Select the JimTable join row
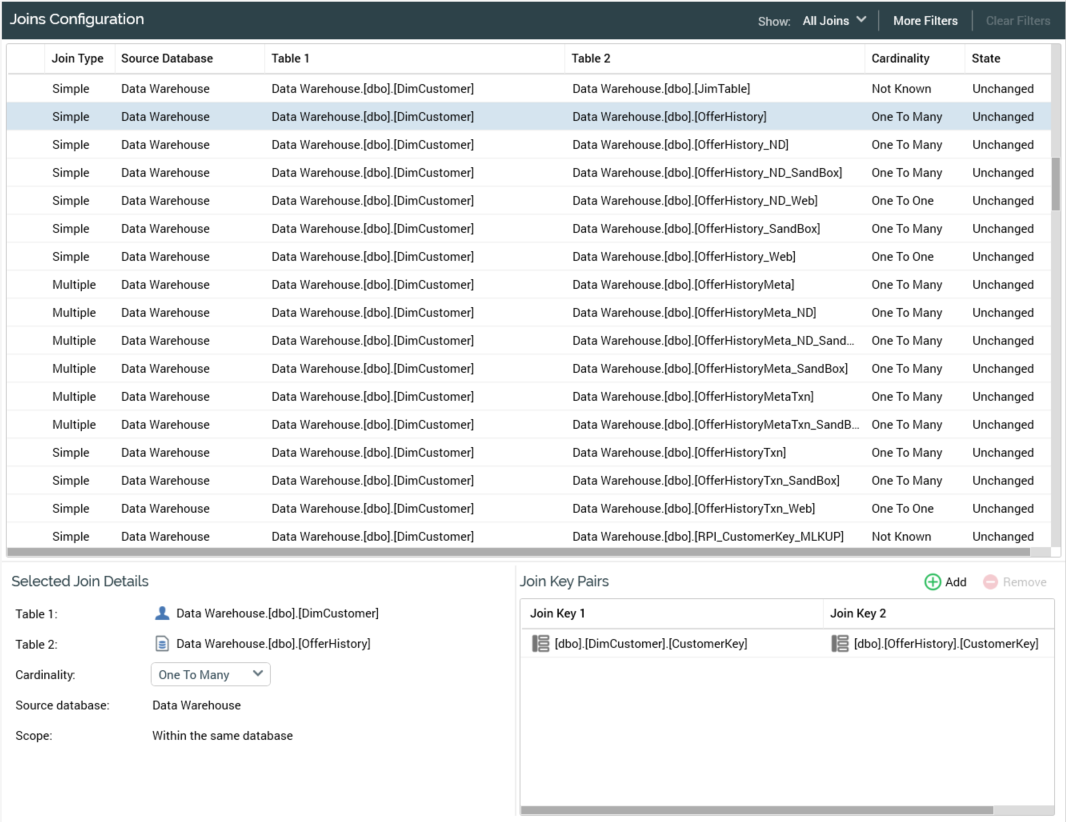This screenshot has width=1066, height=822. (x=660, y=89)
